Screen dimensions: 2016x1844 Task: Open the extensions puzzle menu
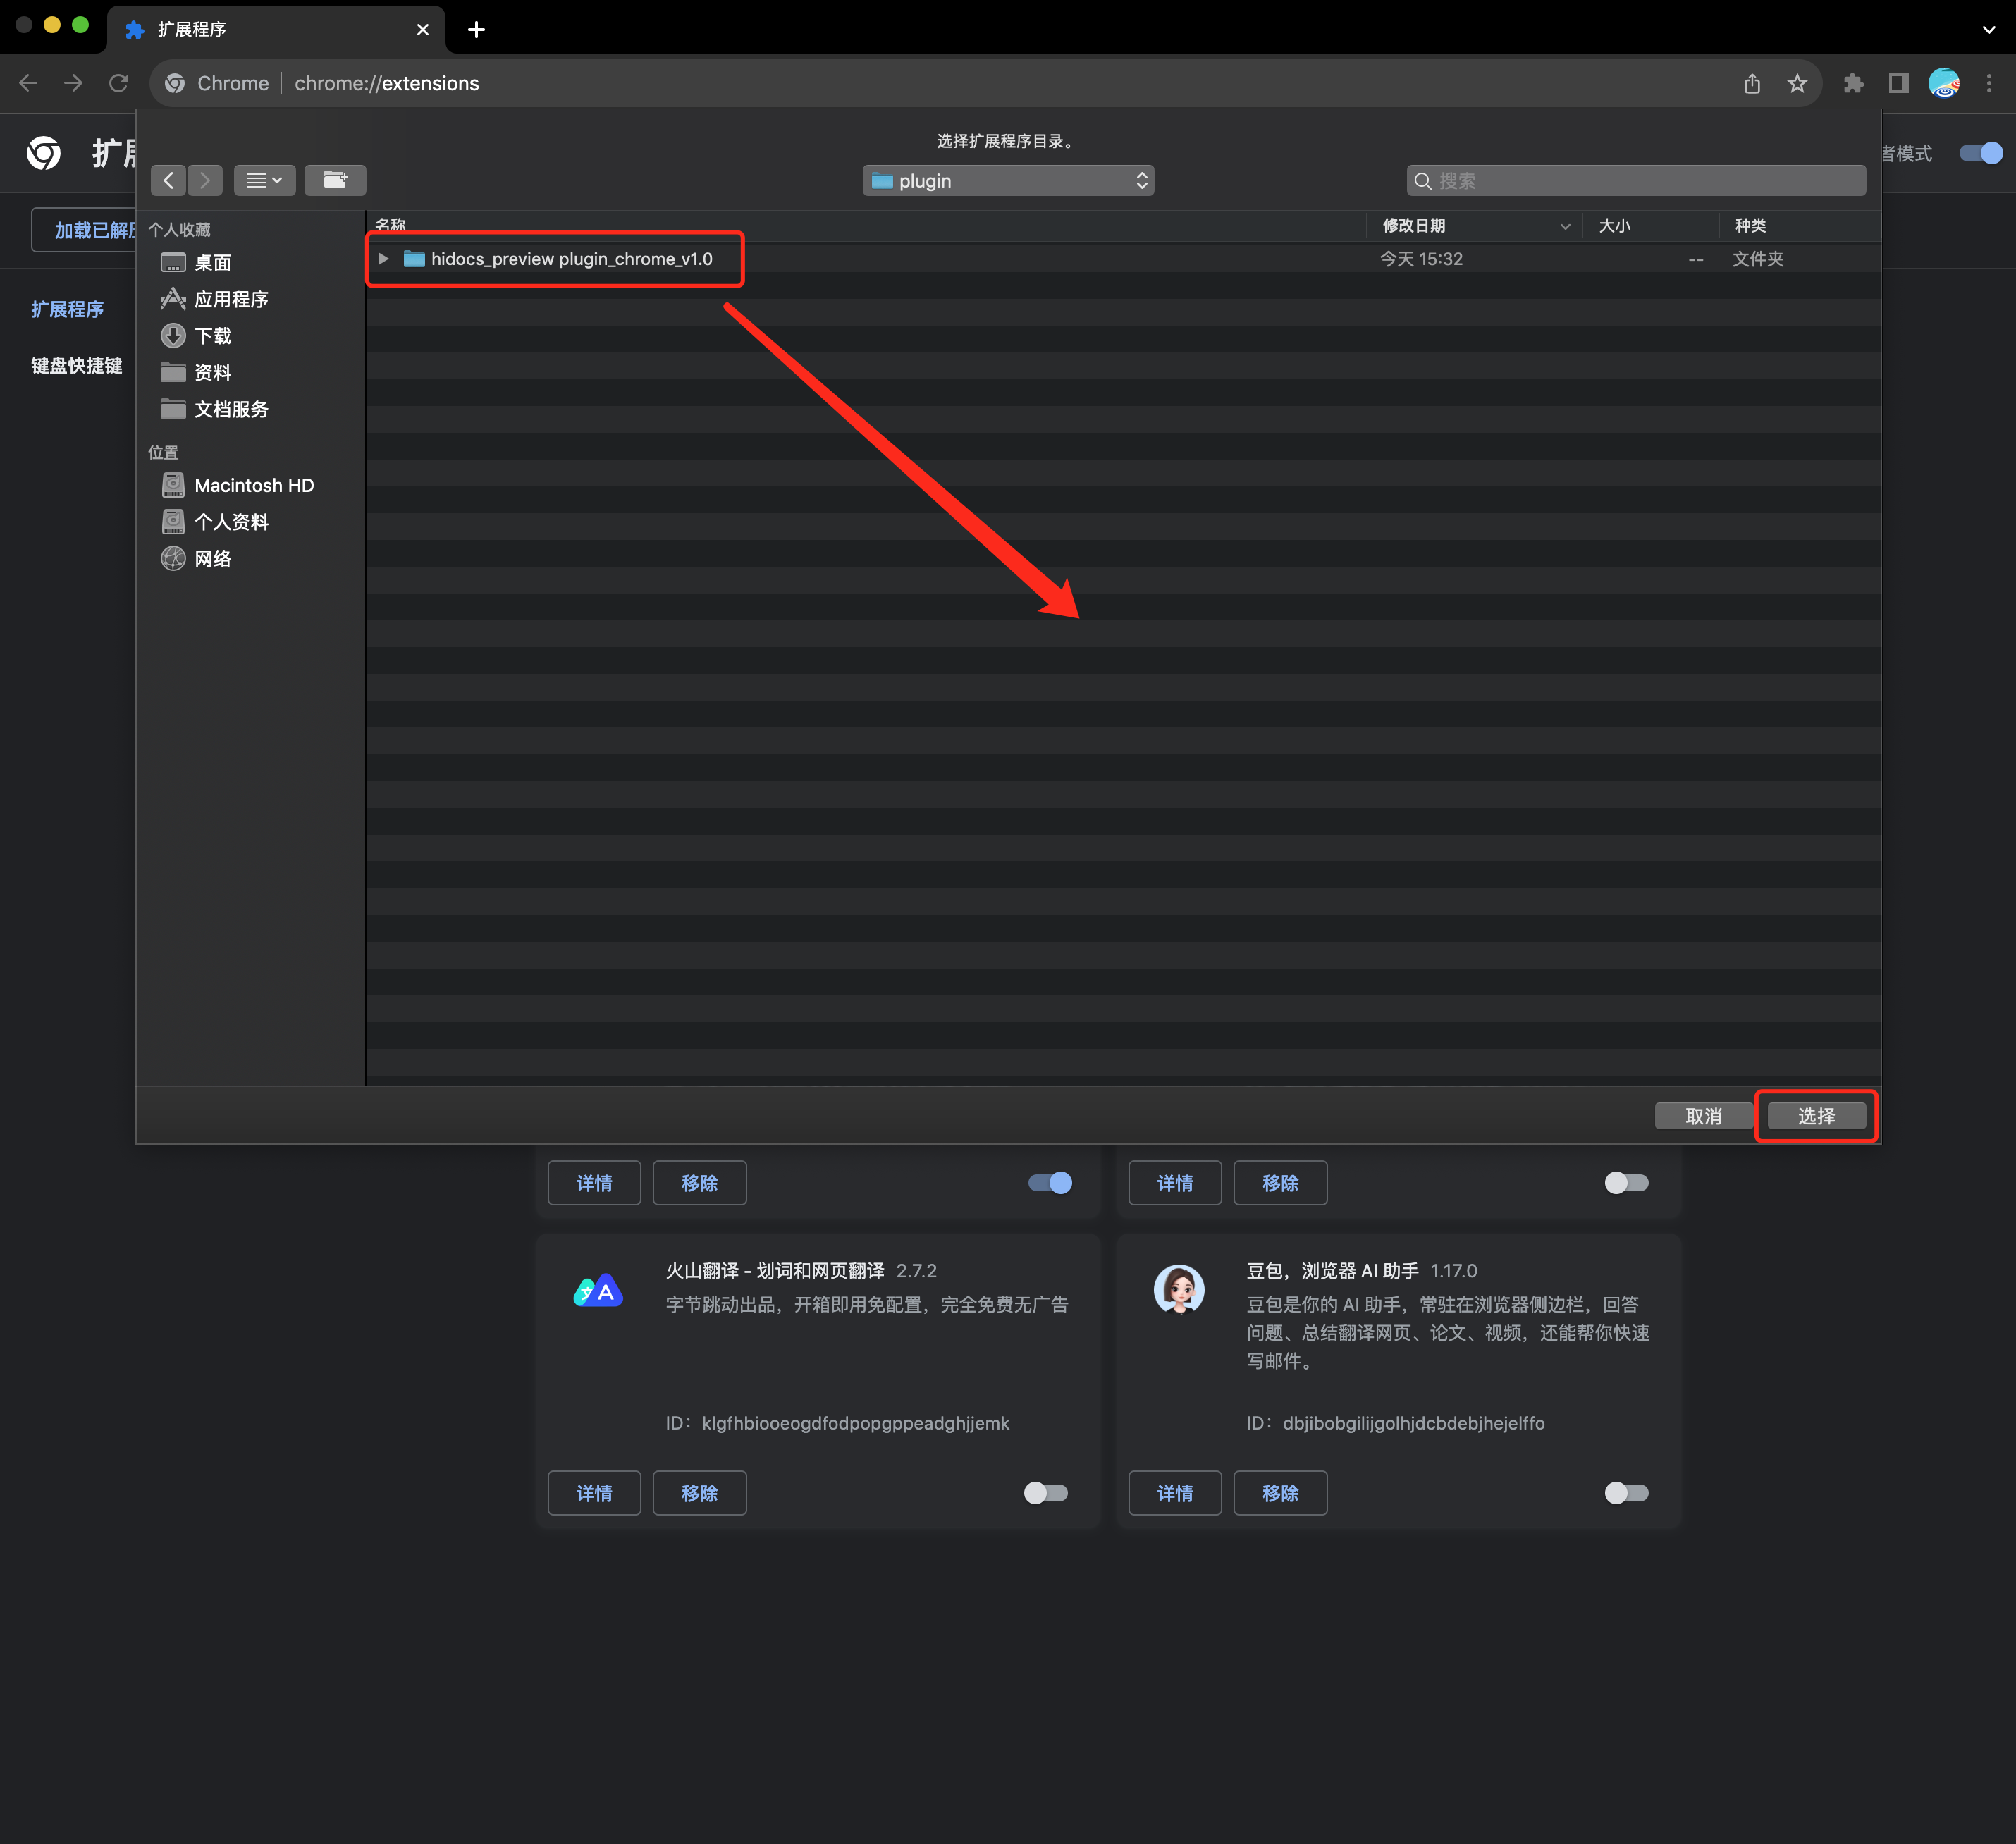[x=1853, y=83]
